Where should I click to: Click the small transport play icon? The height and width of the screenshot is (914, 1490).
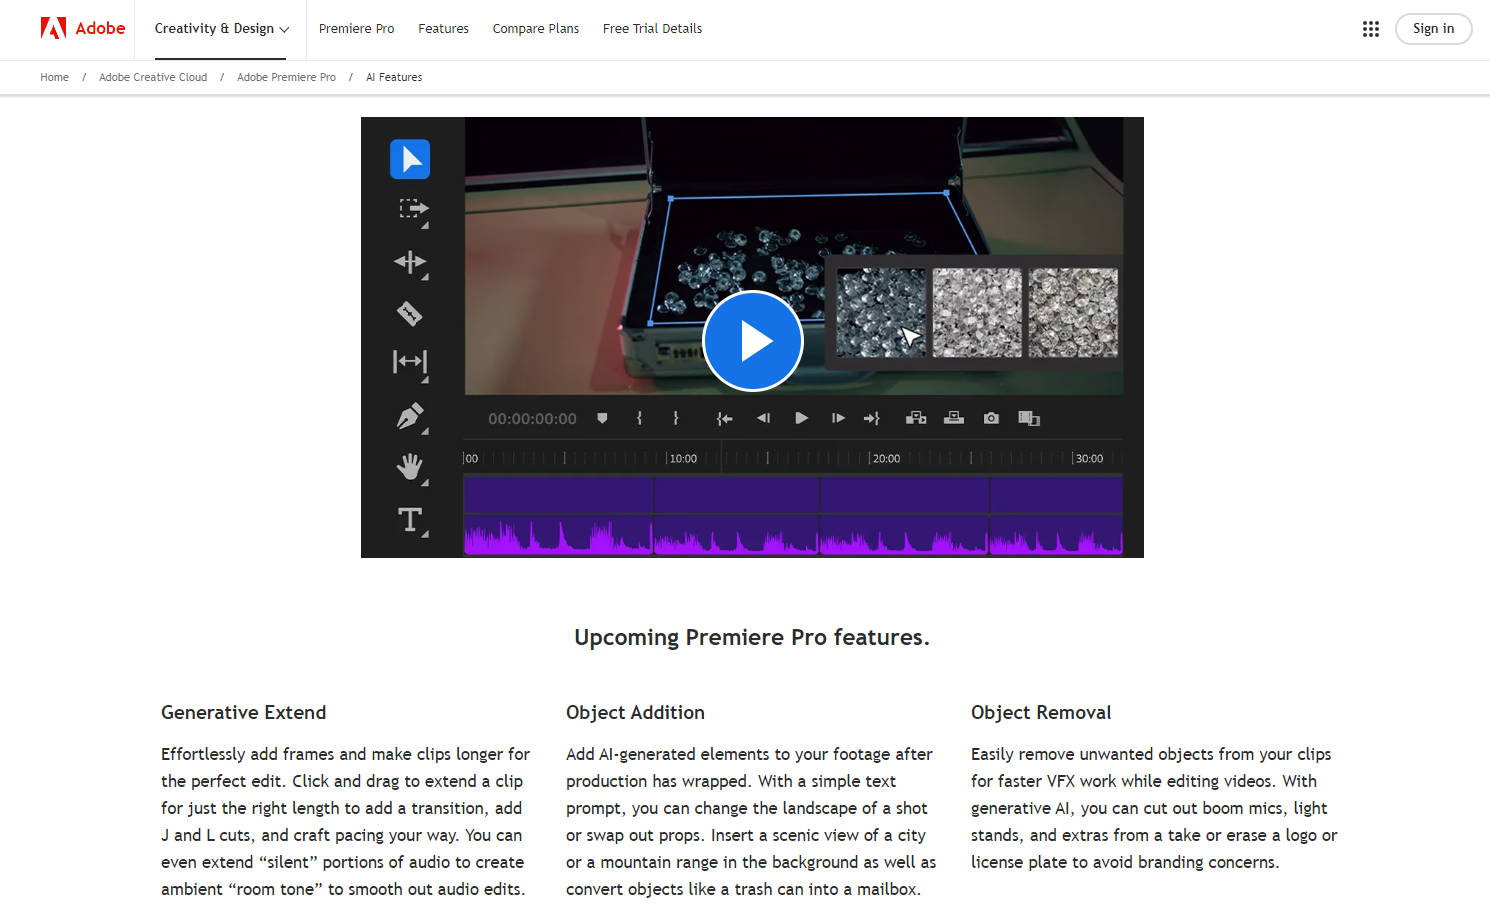tap(801, 418)
